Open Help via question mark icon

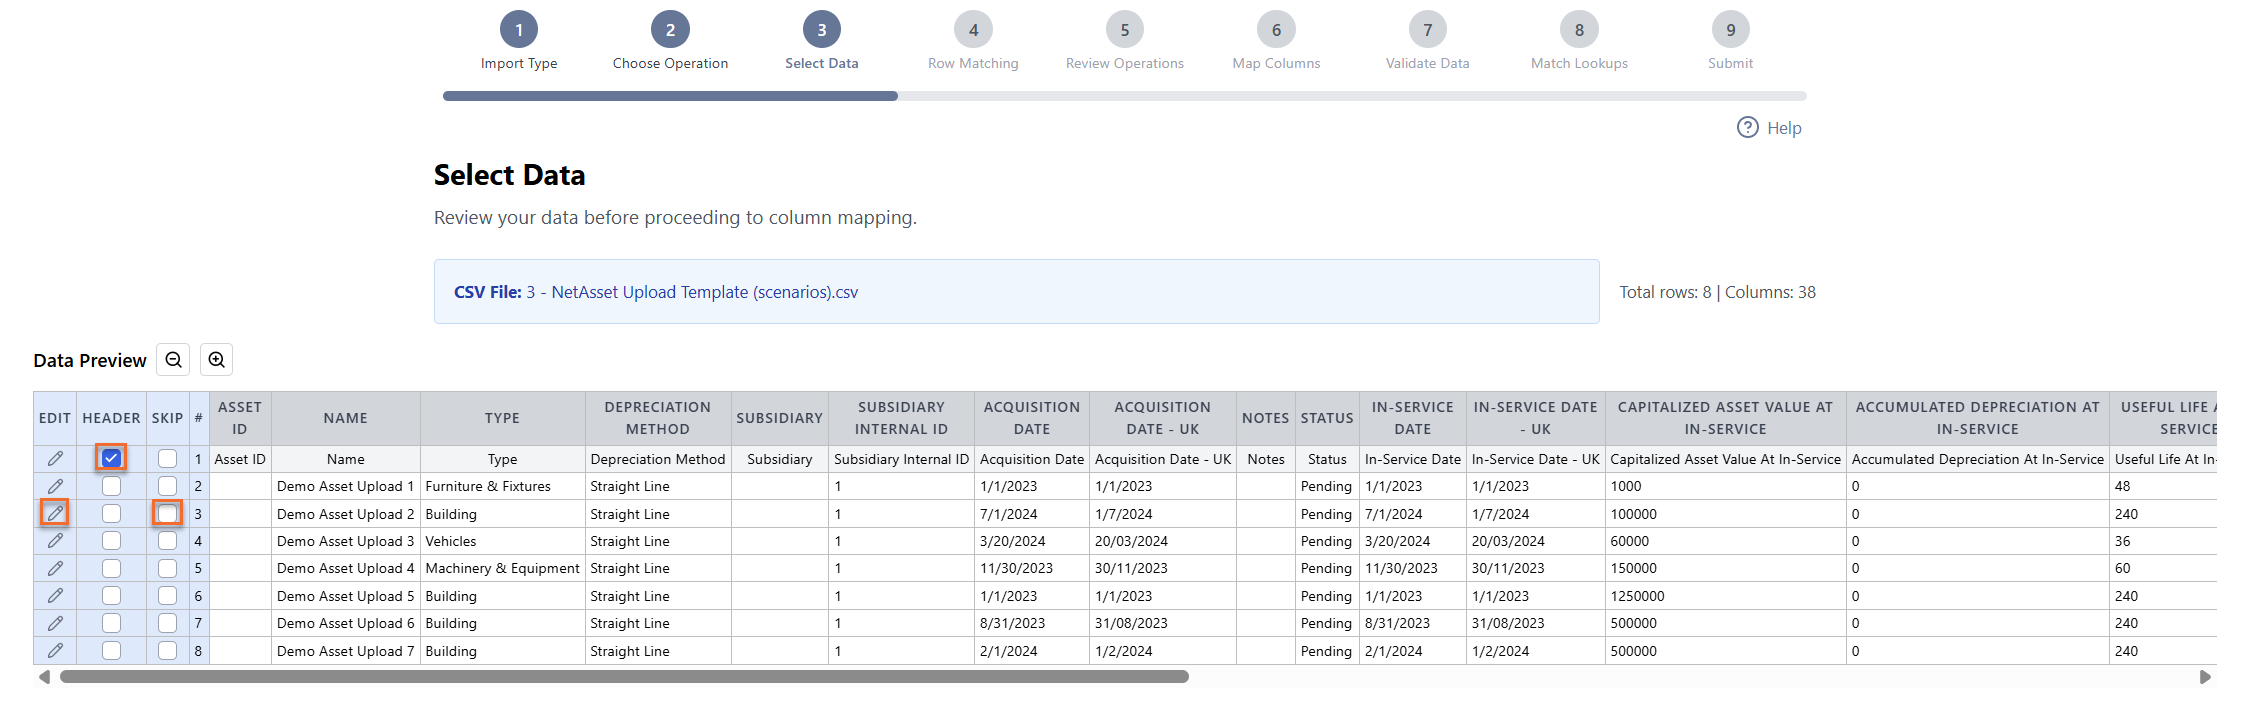[x=1747, y=127]
